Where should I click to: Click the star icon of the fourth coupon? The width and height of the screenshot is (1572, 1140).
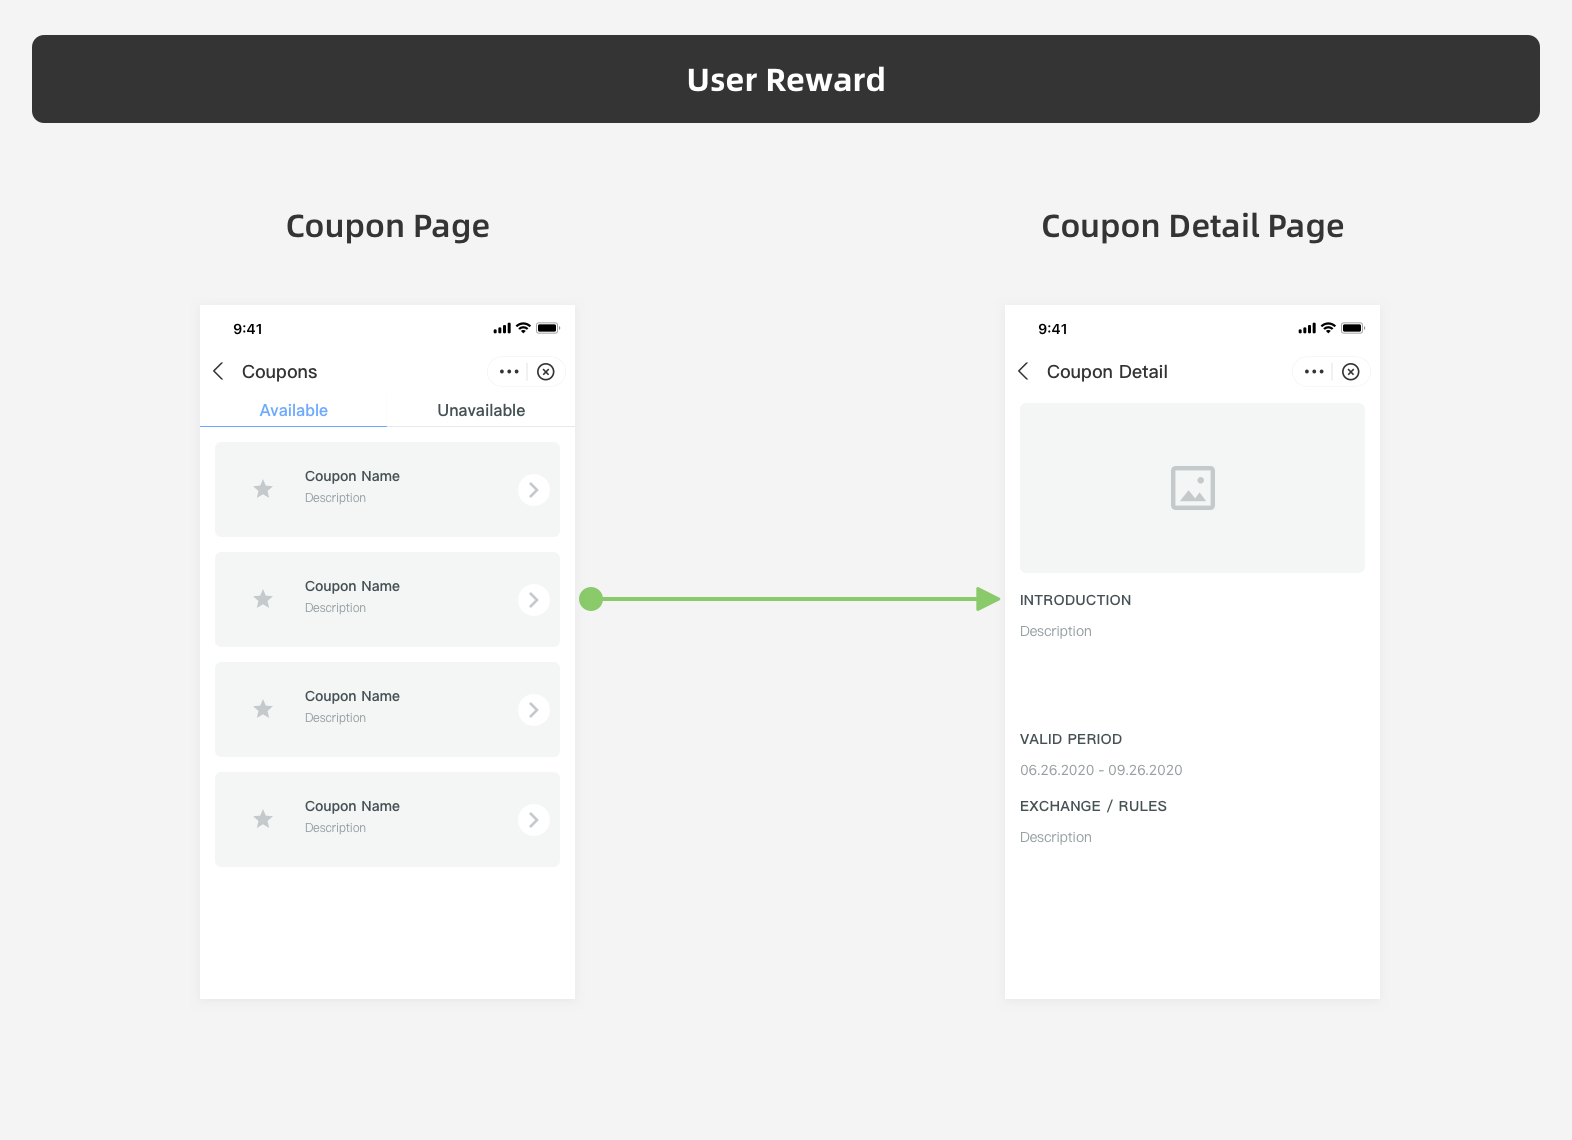point(263,819)
